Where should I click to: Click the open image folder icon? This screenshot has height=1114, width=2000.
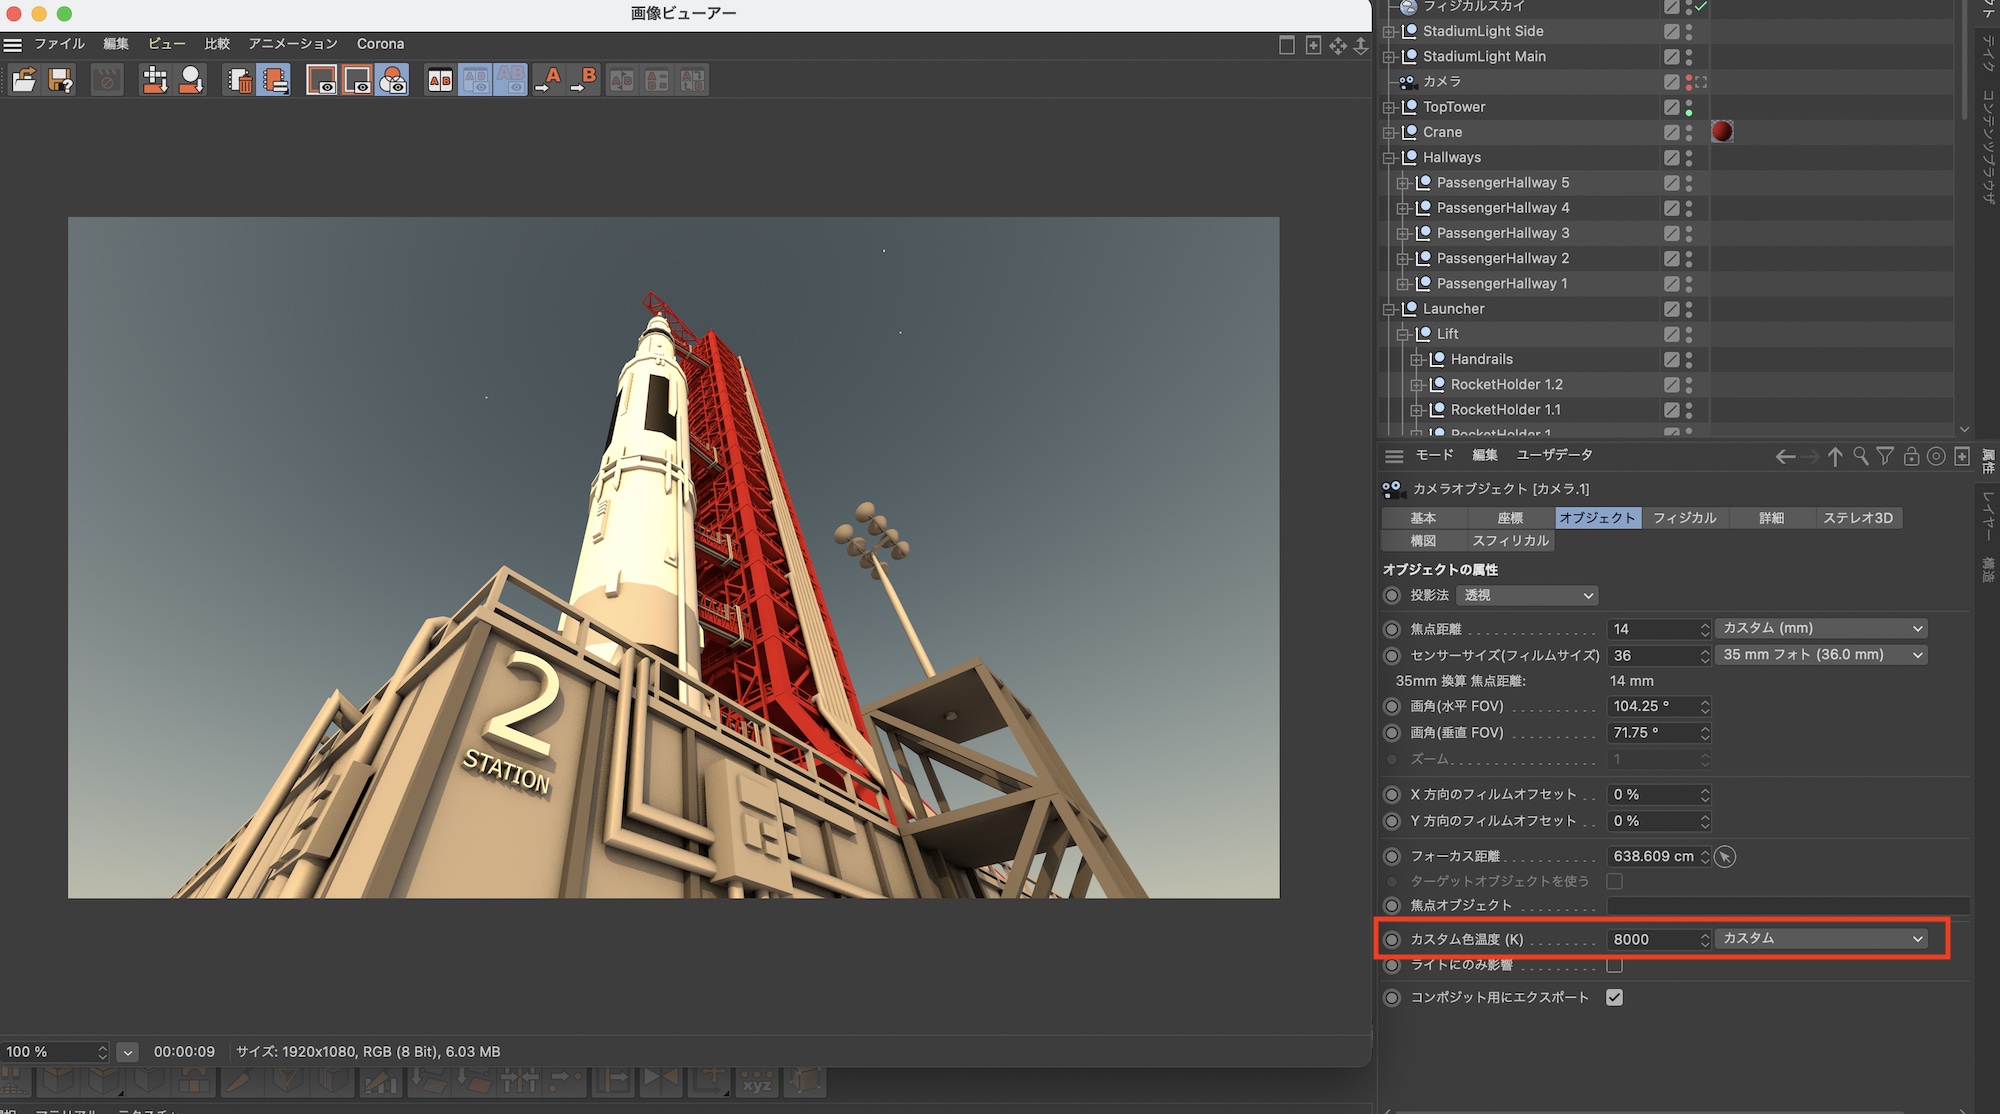point(24,80)
